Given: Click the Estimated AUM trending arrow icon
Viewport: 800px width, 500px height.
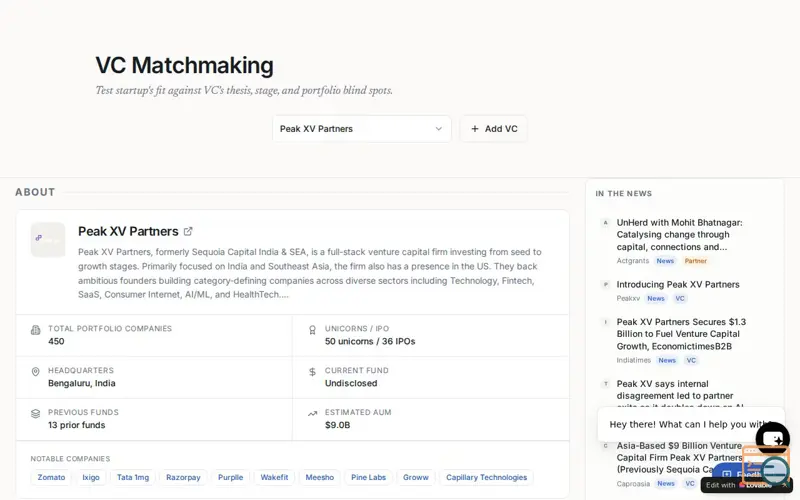Looking at the screenshot, I should [312, 414].
